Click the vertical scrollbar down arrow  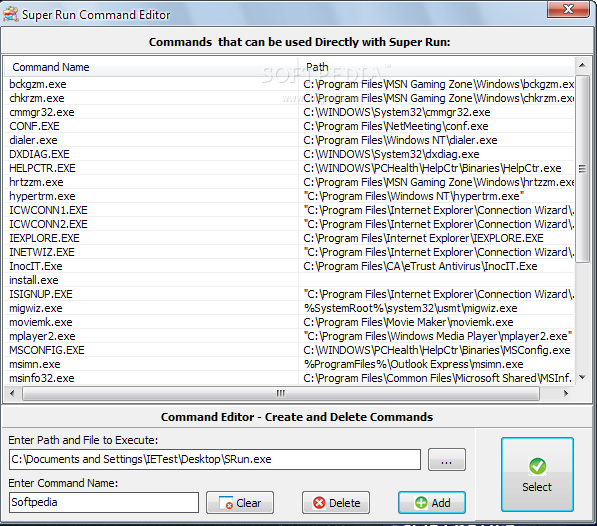(x=582, y=377)
